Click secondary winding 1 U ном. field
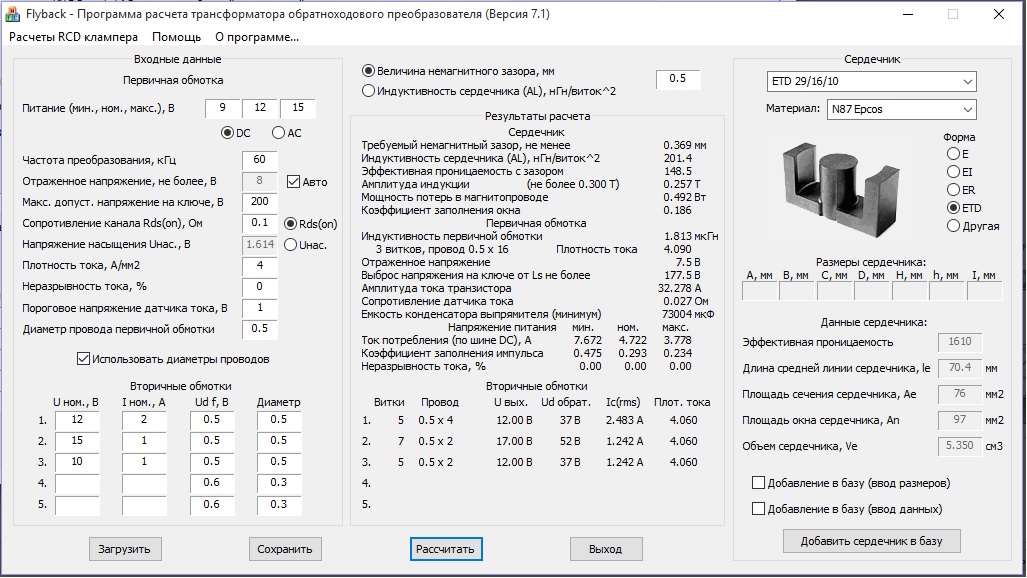The image size is (1027, 578). 77,420
